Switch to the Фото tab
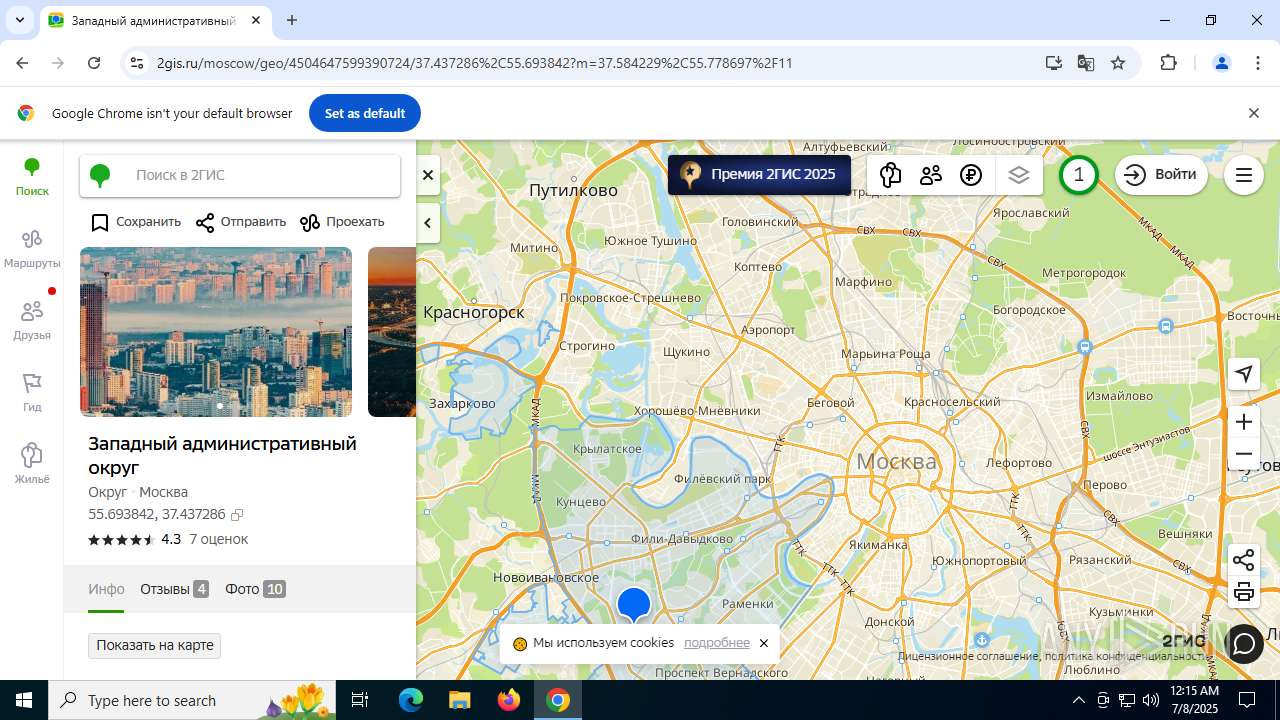Viewport: 1280px width, 720px height. click(255, 589)
